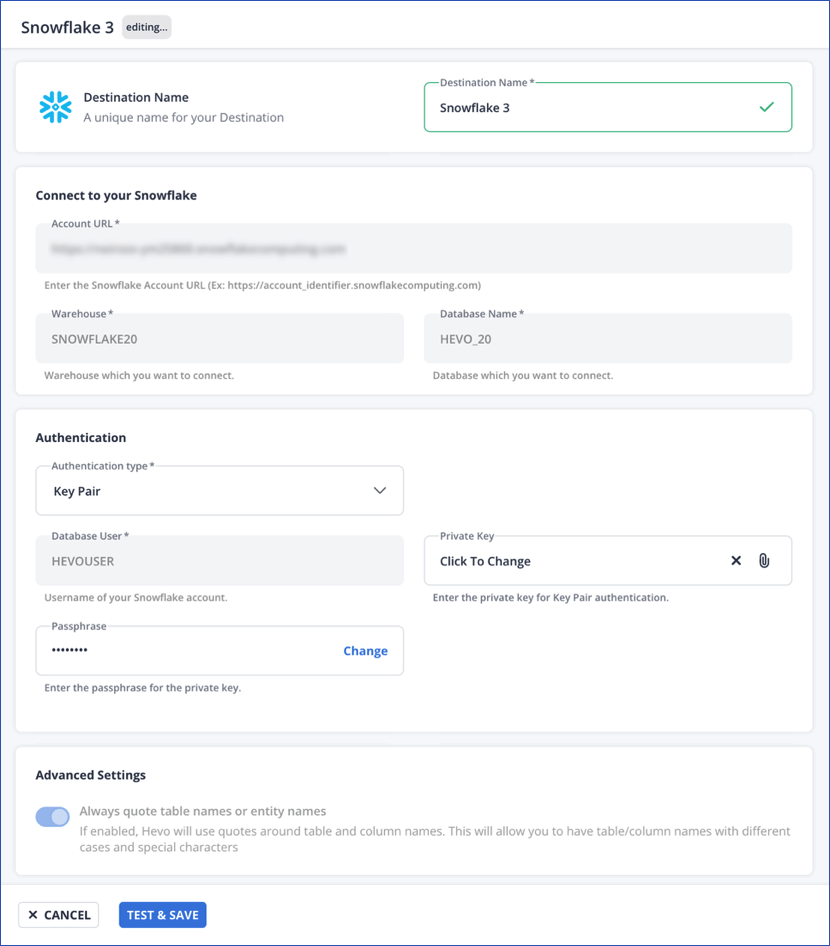This screenshot has height=946, width=830.
Task: Click 'Enter the private key for Key Pair authentication.'
Action: coord(551,597)
